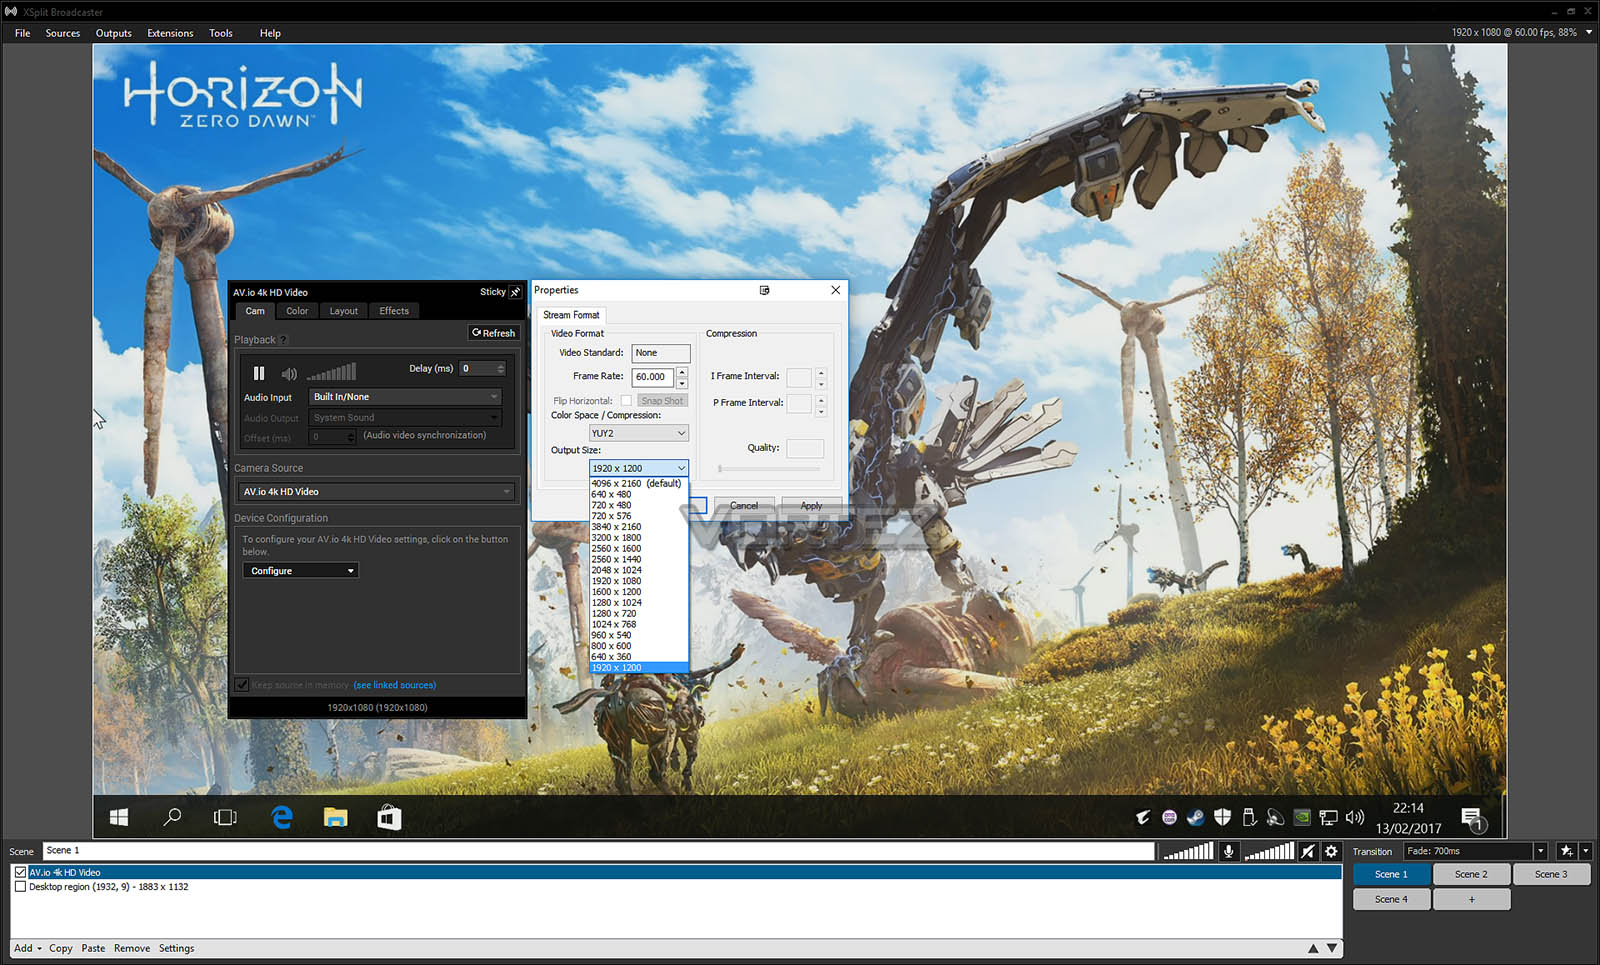
Task: Click the Properties dialog context help icon
Action: click(x=765, y=290)
